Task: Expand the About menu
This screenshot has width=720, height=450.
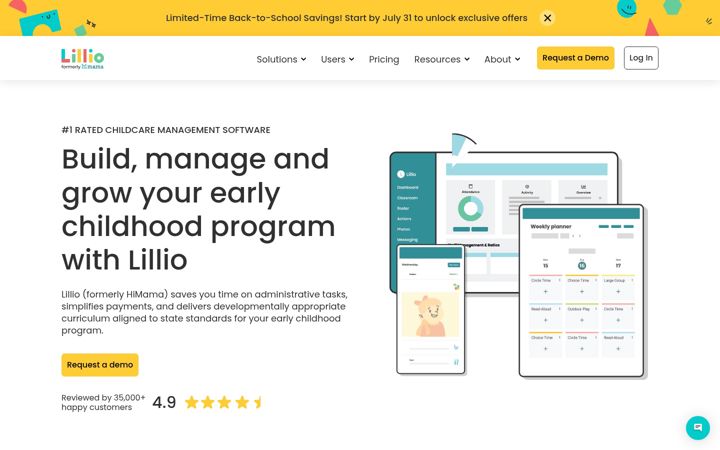Action: pyautogui.click(x=502, y=59)
